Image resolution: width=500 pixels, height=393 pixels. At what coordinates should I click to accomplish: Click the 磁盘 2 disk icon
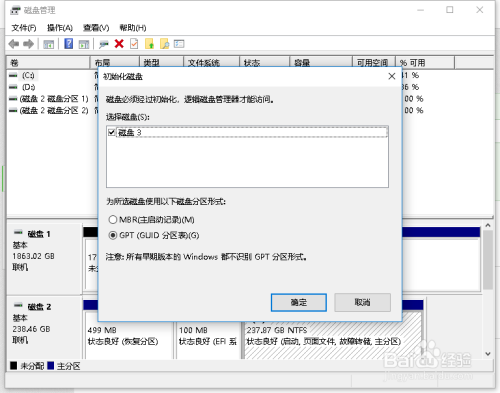click(x=18, y=305)
